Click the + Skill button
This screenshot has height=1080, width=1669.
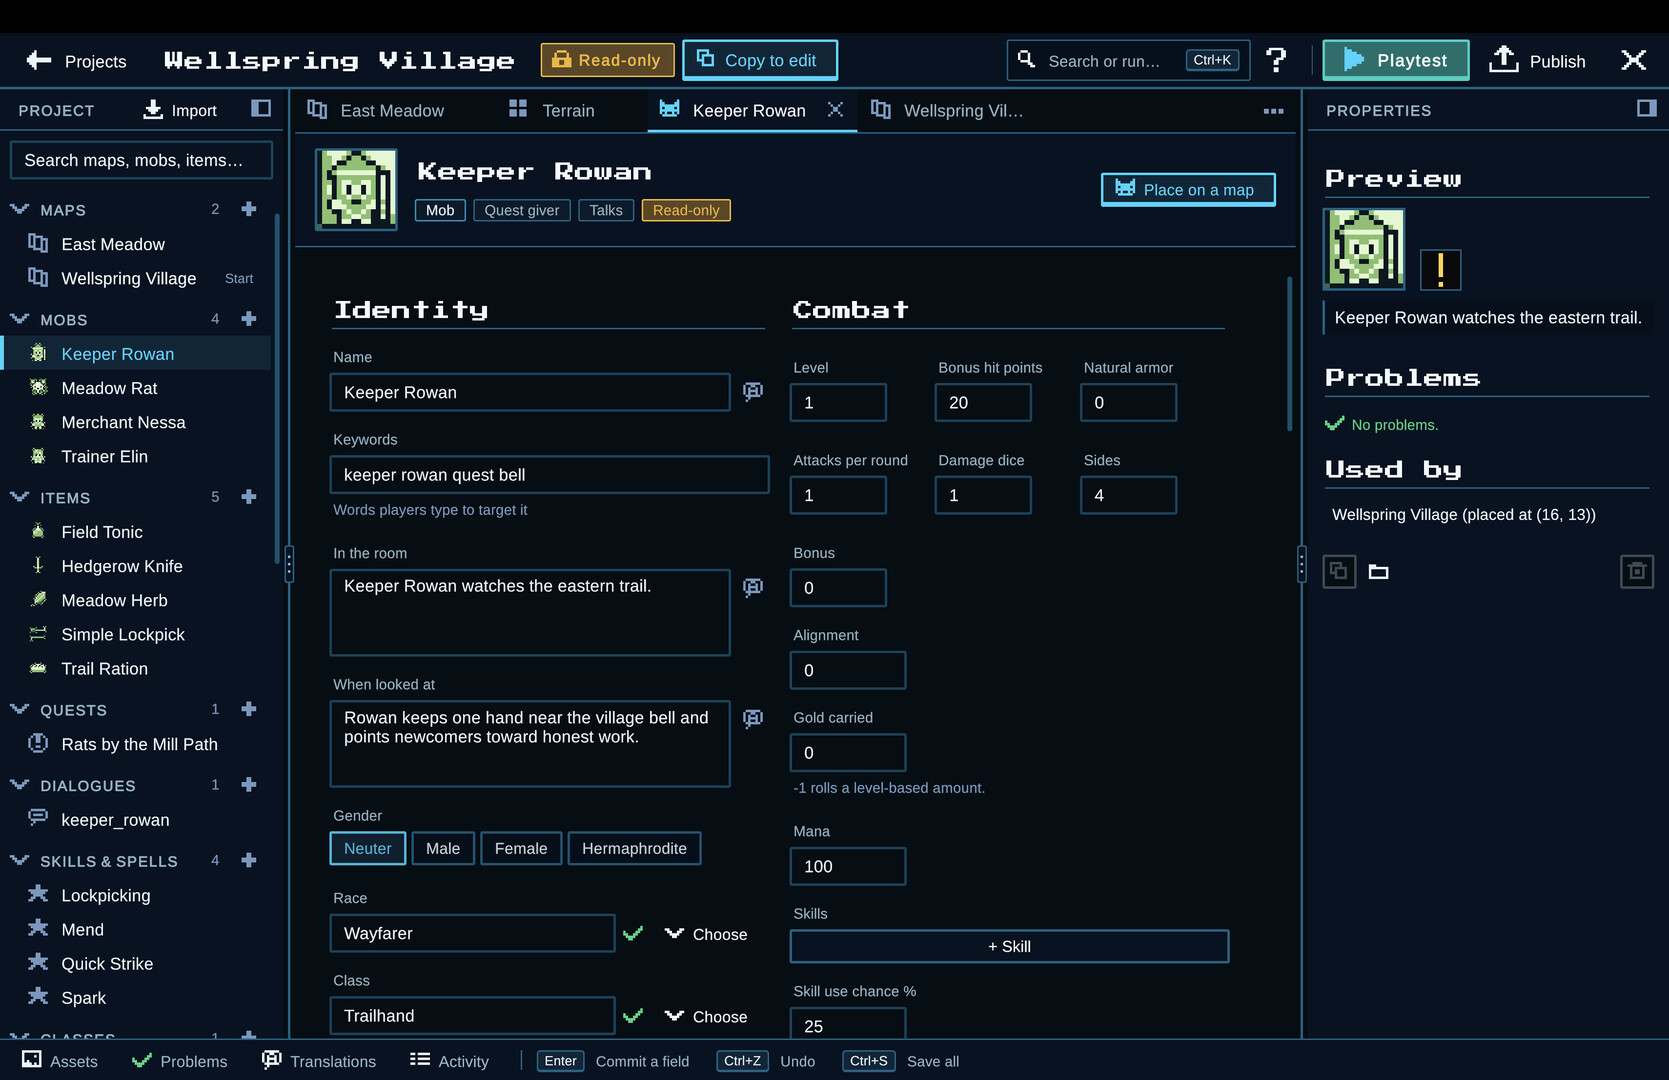pyautogui.click(x=1009, y=946)
